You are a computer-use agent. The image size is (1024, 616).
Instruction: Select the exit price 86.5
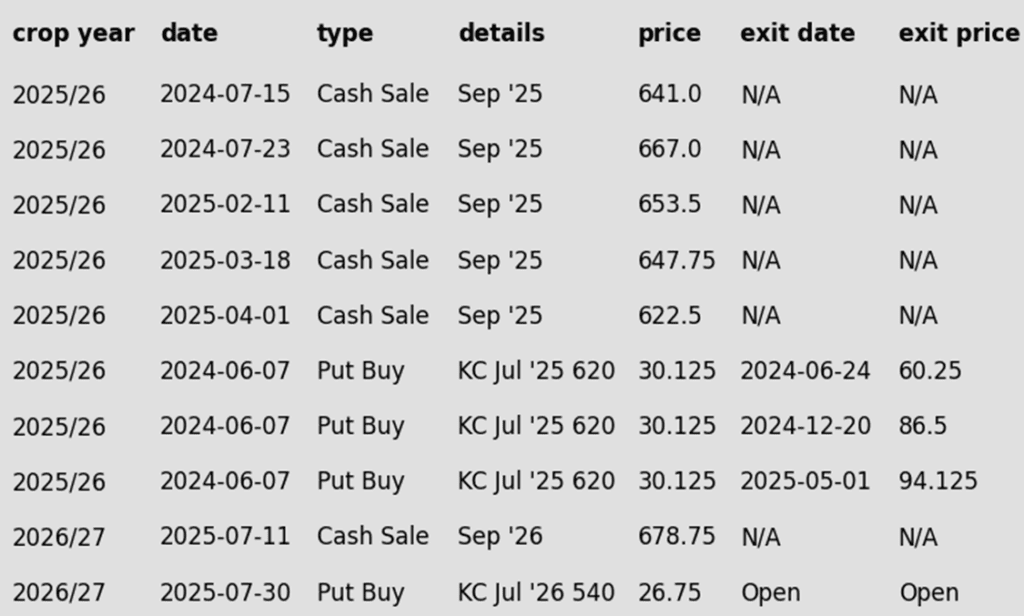tap(922, 426)
